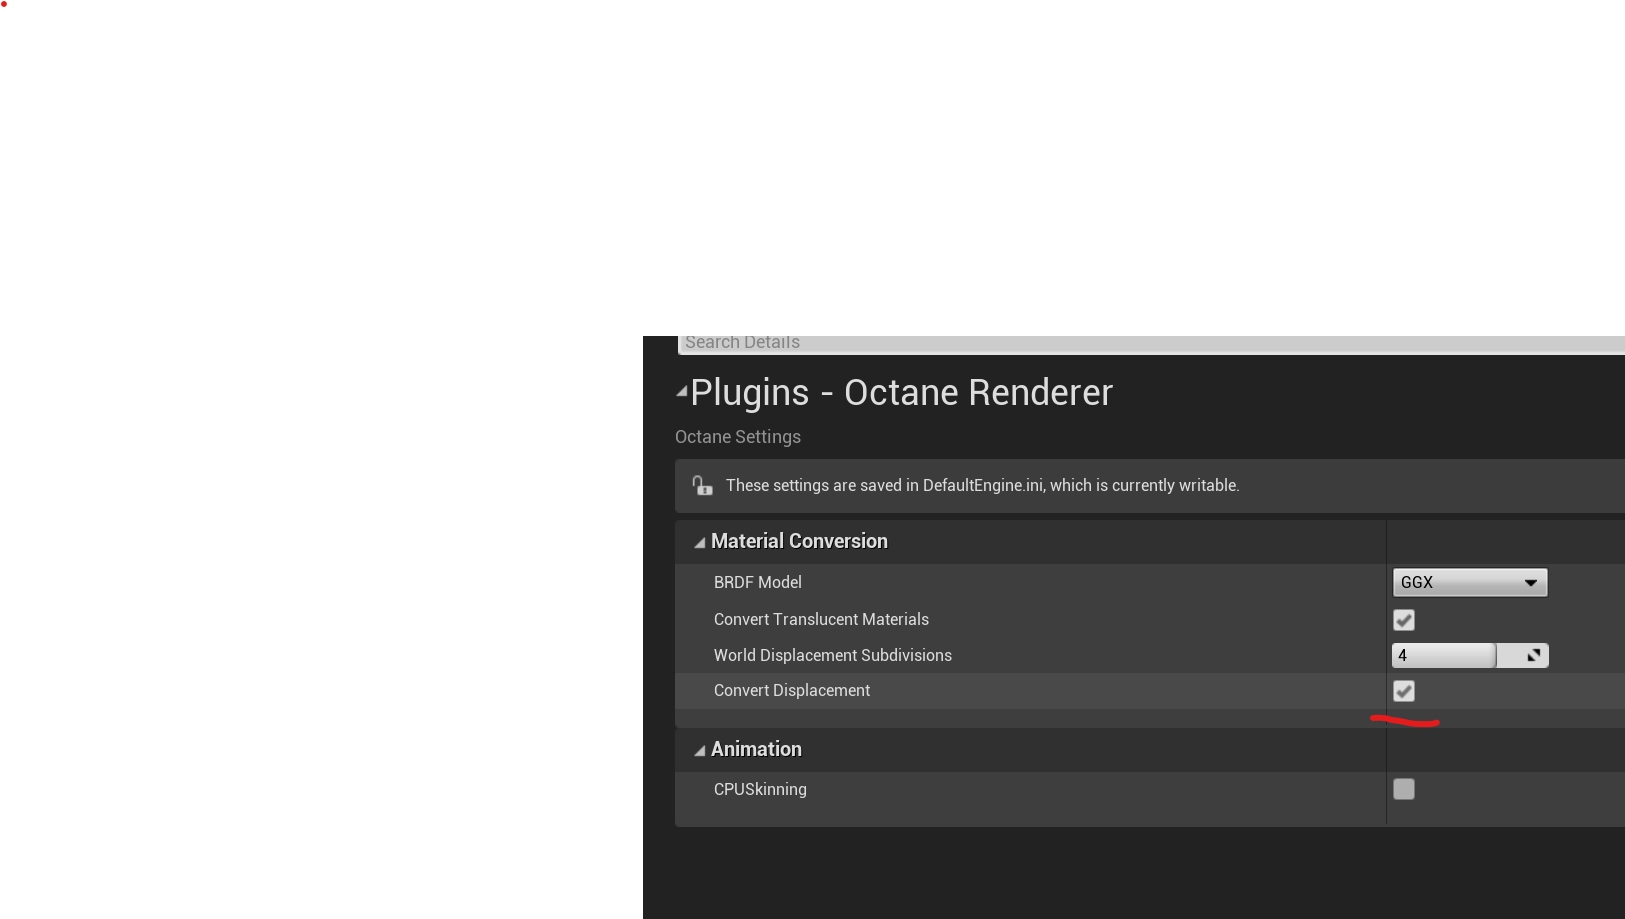
Task: Select the BRDF Model label text
Action: point(758,582)
